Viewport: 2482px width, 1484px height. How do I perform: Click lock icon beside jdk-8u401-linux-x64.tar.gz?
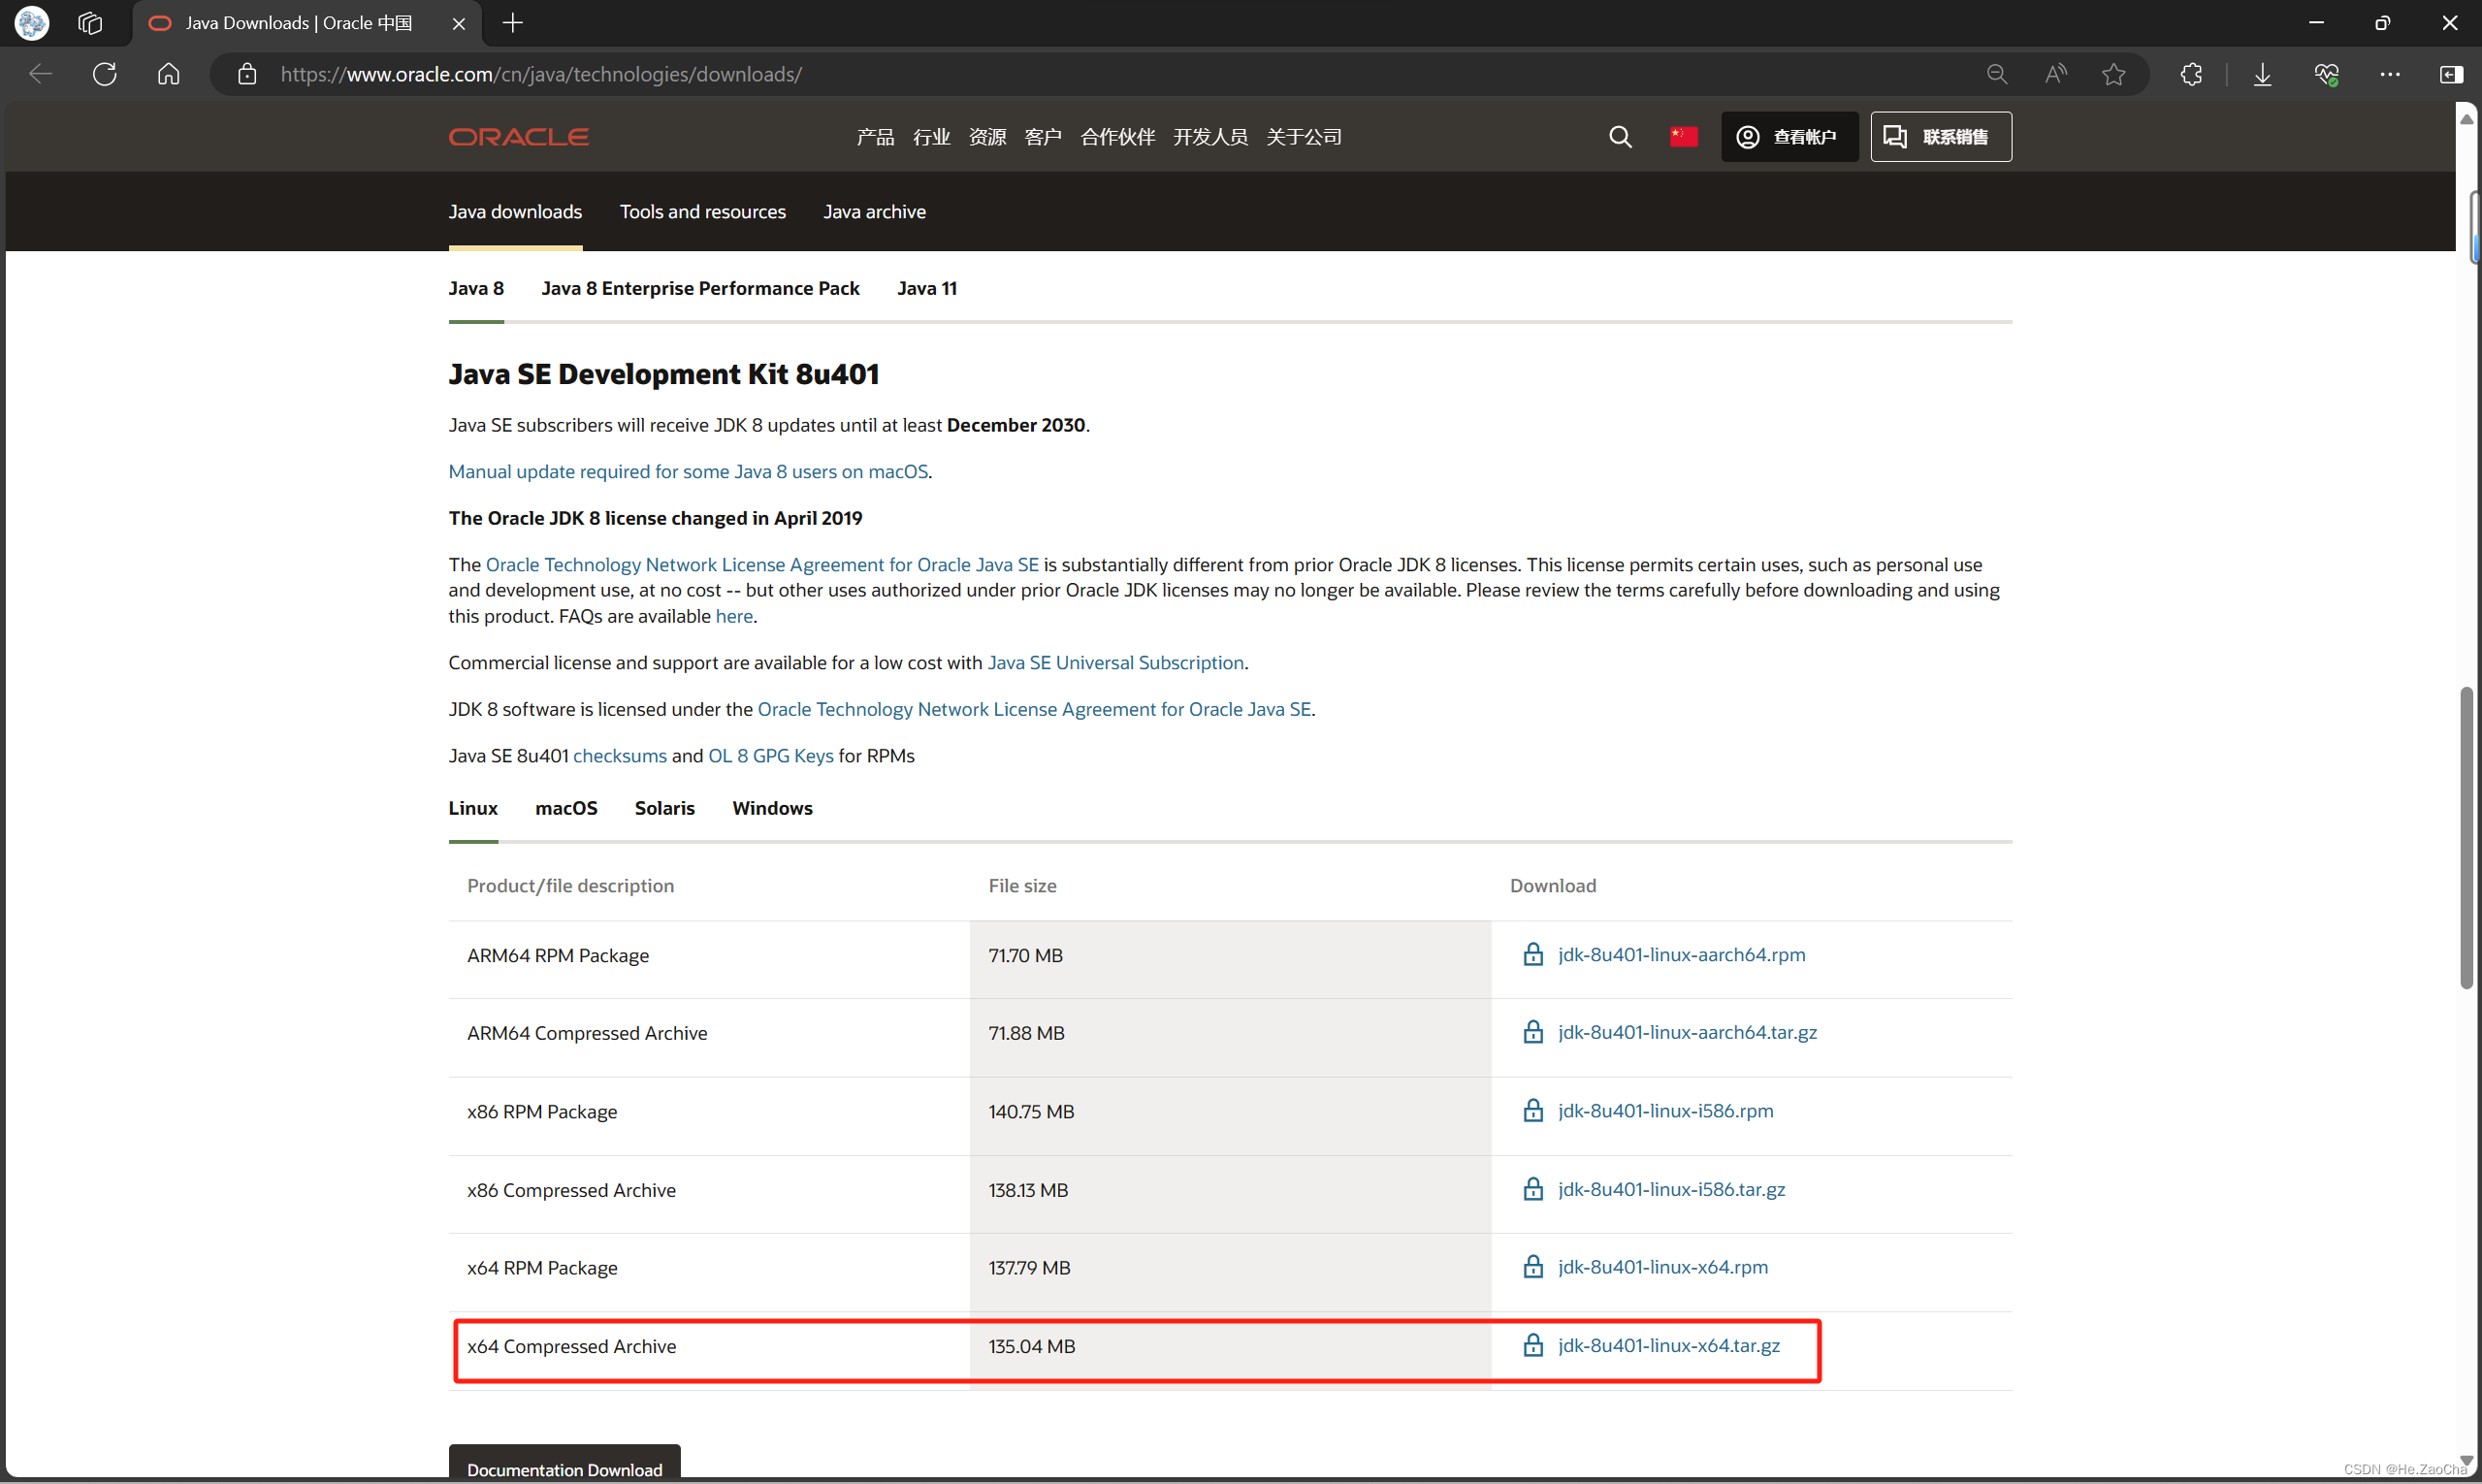coord(1533,1344)
